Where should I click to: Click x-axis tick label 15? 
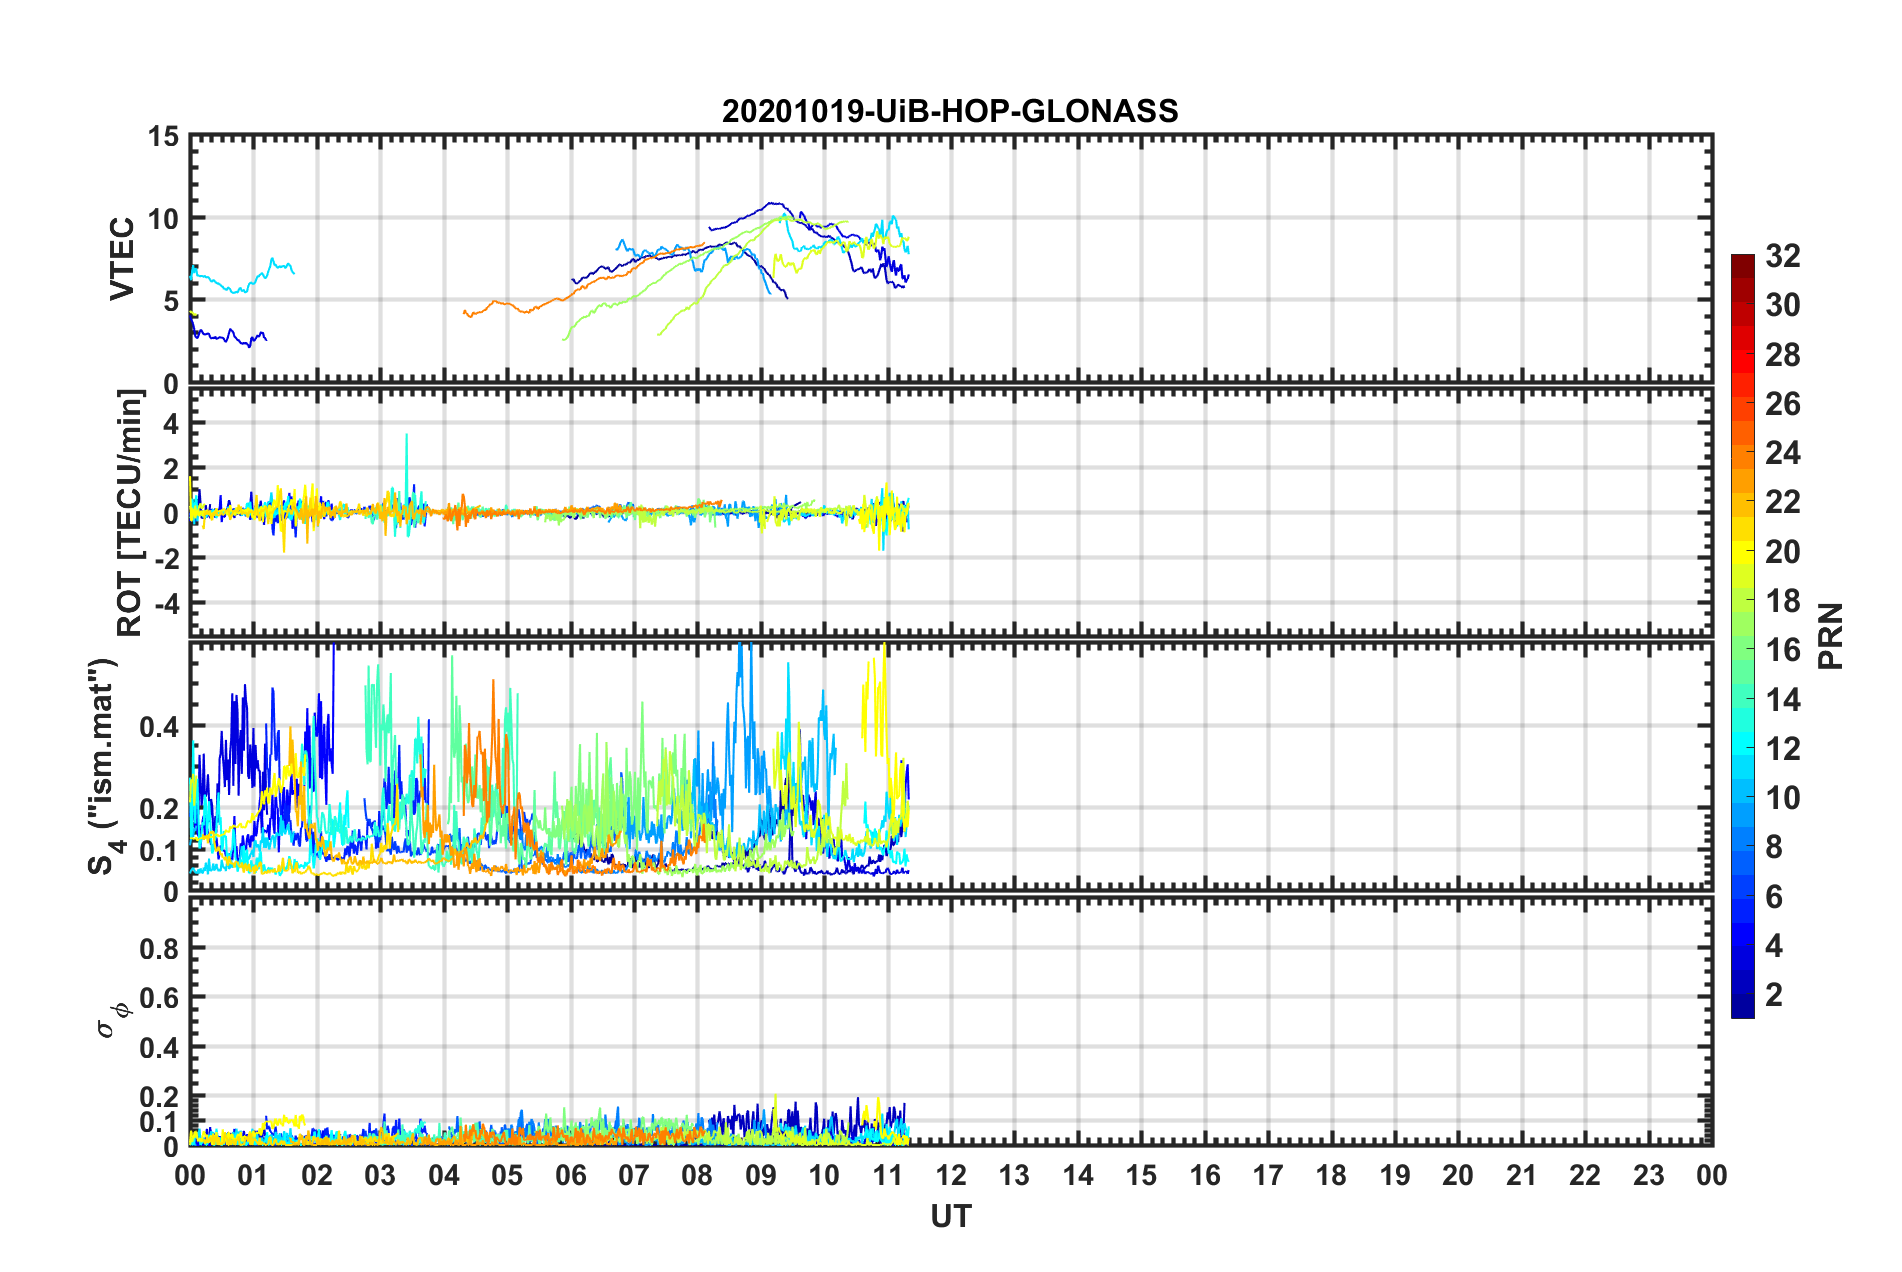(1141, 1175)
